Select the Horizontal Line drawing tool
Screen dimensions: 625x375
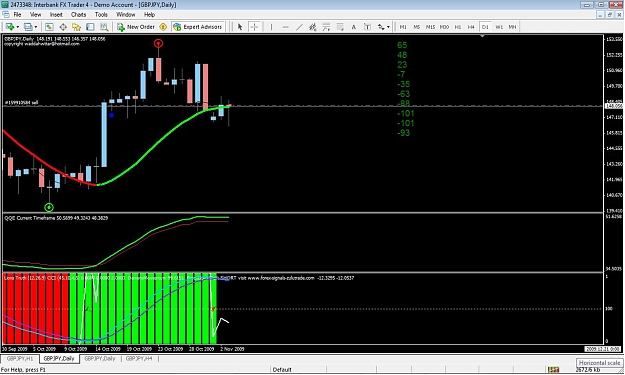(285, 27)
